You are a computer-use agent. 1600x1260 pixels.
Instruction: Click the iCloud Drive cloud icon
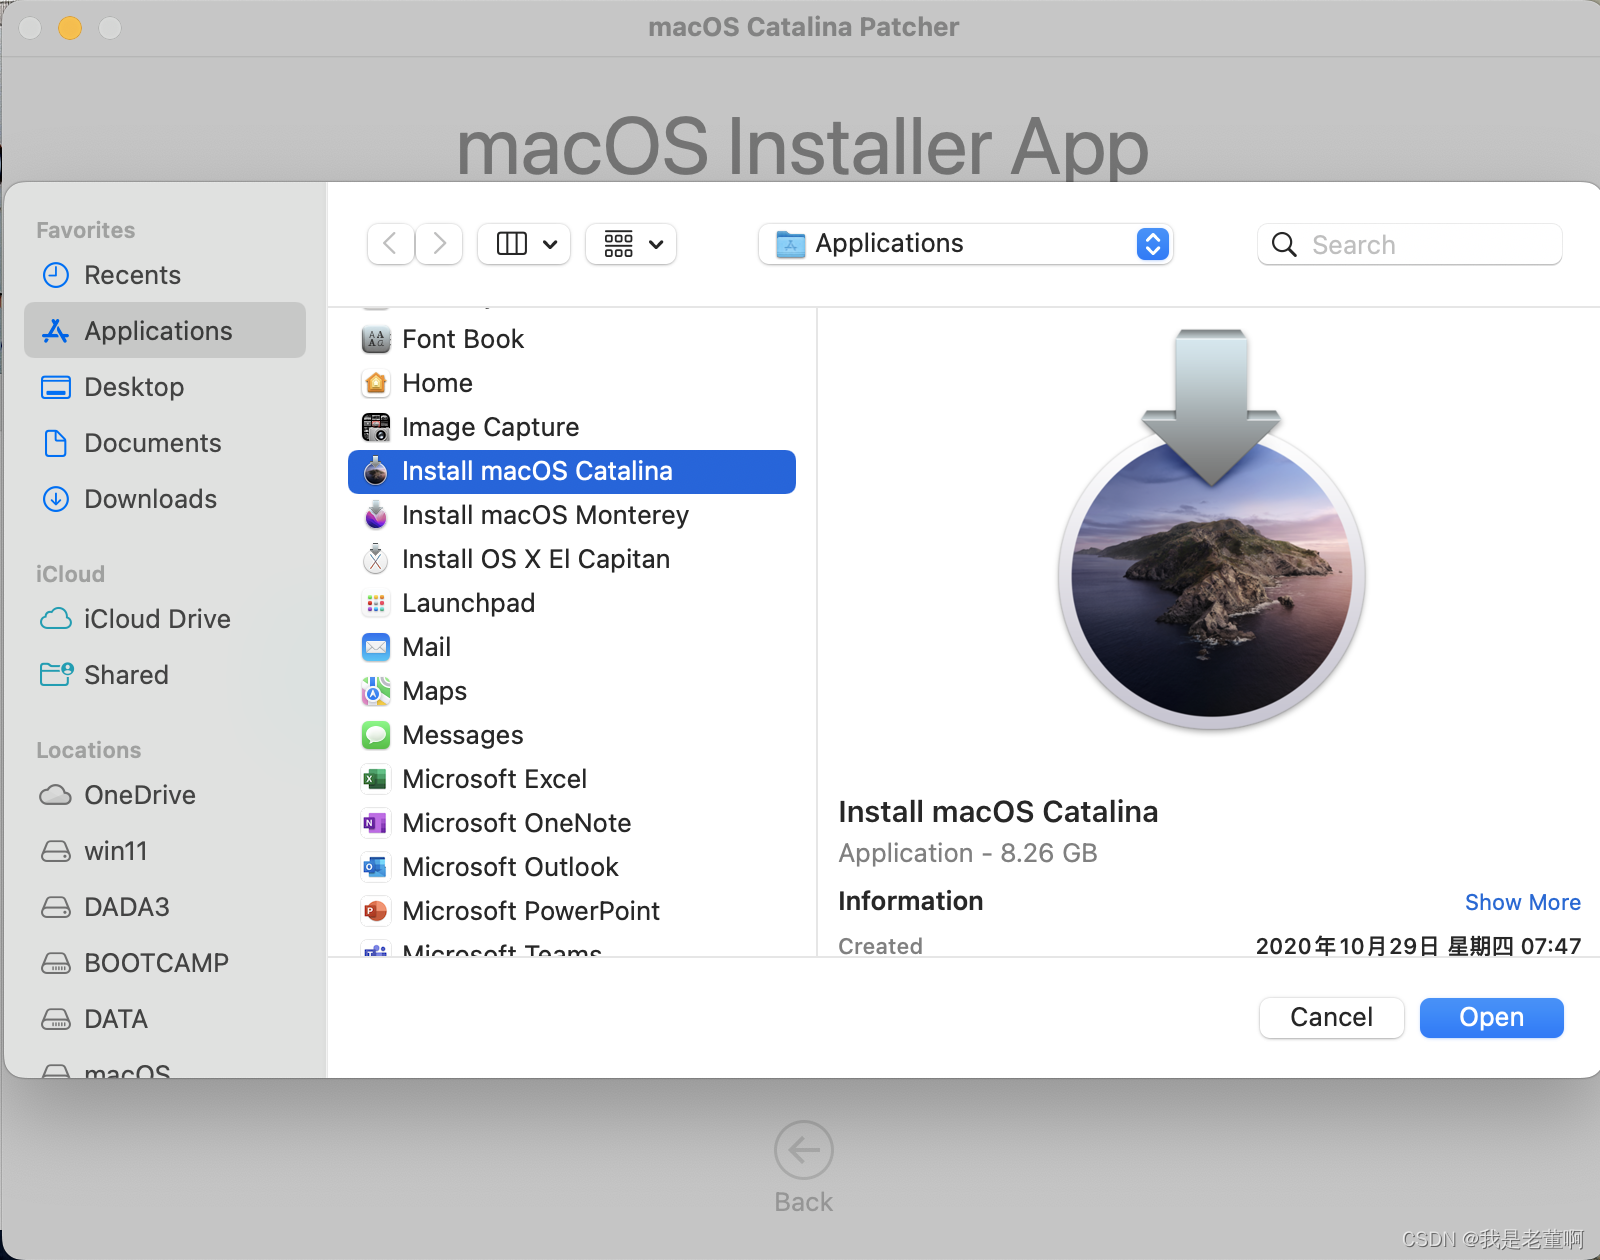[56, 619]
